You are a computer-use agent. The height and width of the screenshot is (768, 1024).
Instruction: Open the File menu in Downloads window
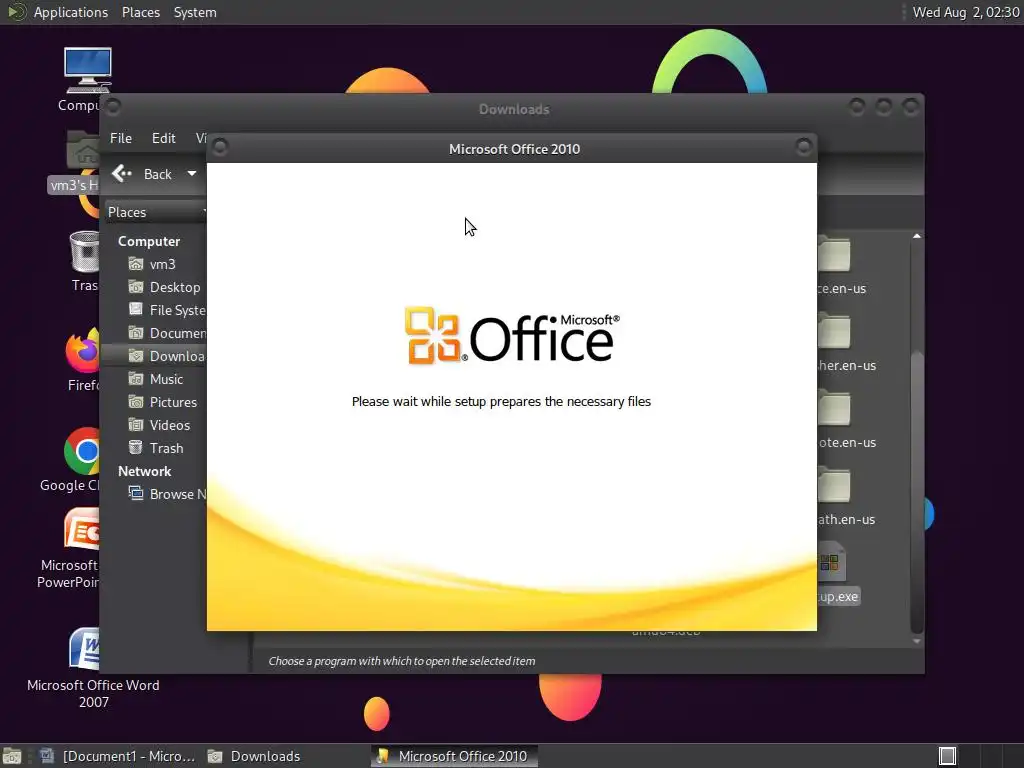tap(121, 138)
